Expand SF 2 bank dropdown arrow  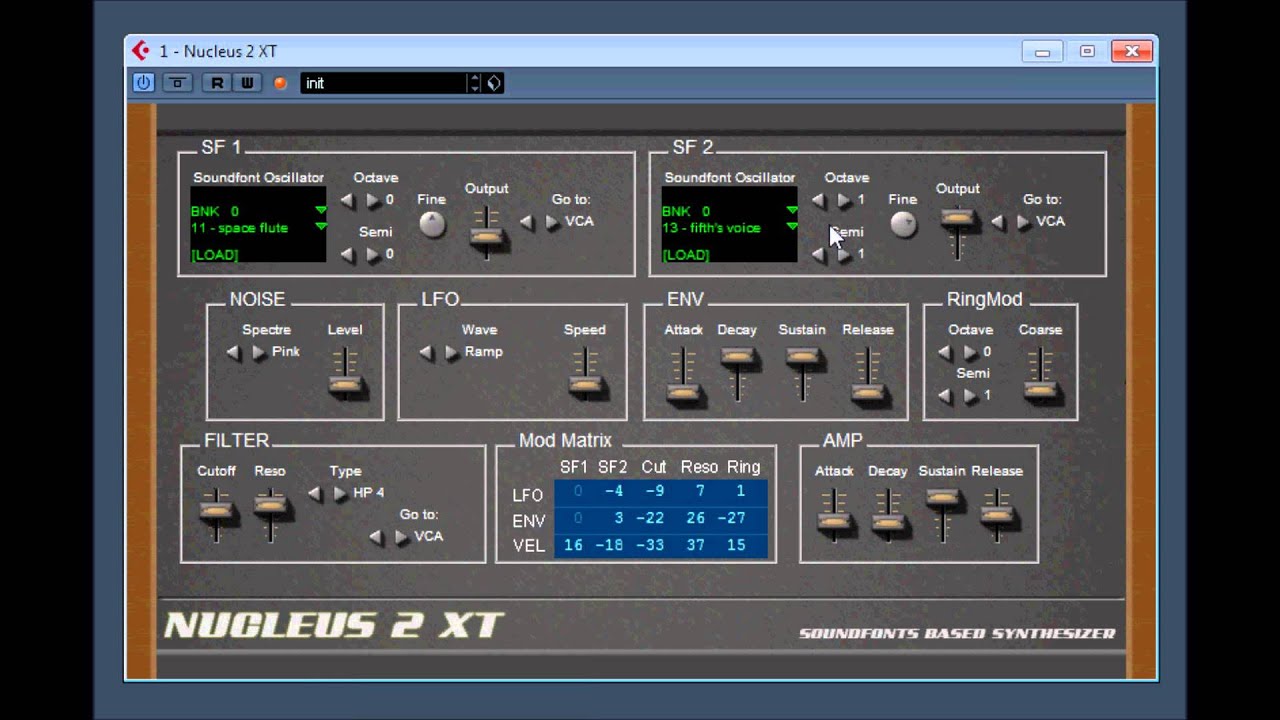coord(791,210)
